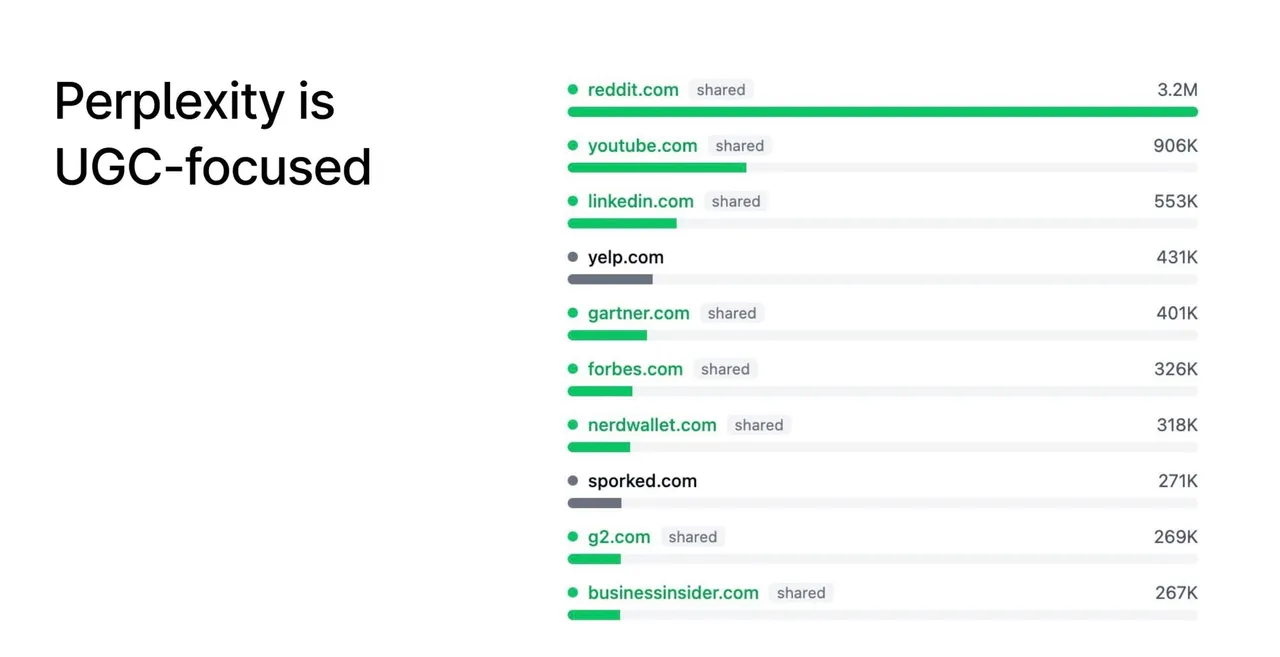Open the g2.com domain link

pos(619,538)
